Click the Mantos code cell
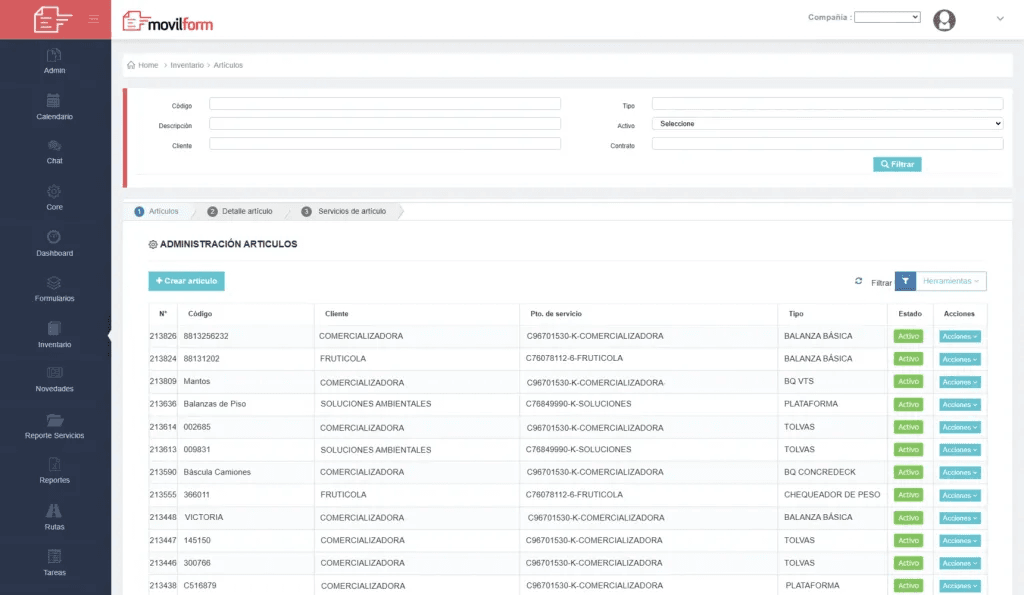Image resolution: width=1024 pixels, height=595 pixels. [x=197, y=381]
